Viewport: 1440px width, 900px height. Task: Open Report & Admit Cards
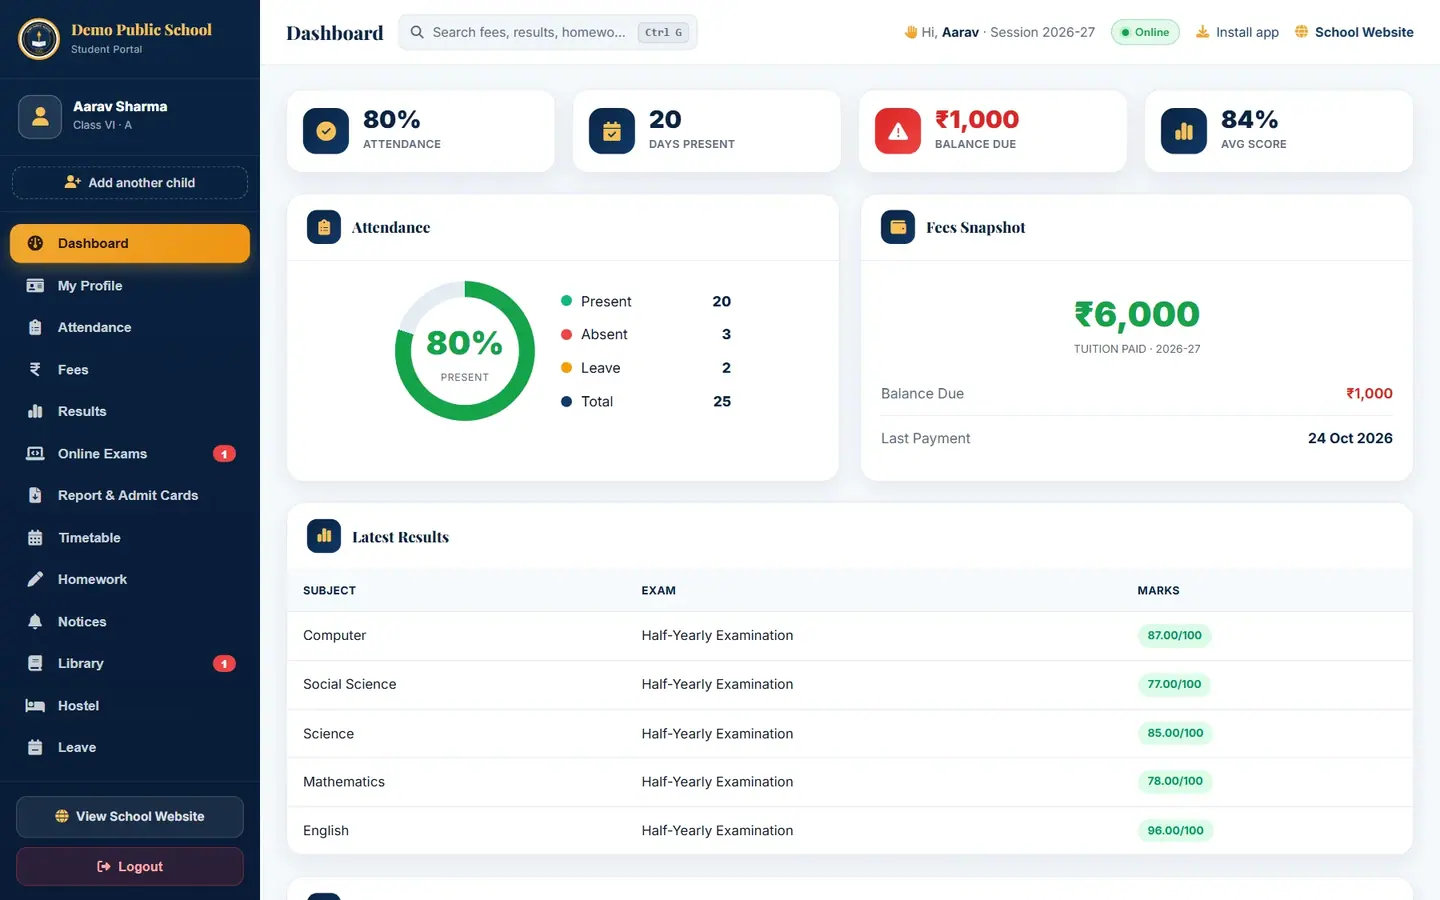(130, 496)
